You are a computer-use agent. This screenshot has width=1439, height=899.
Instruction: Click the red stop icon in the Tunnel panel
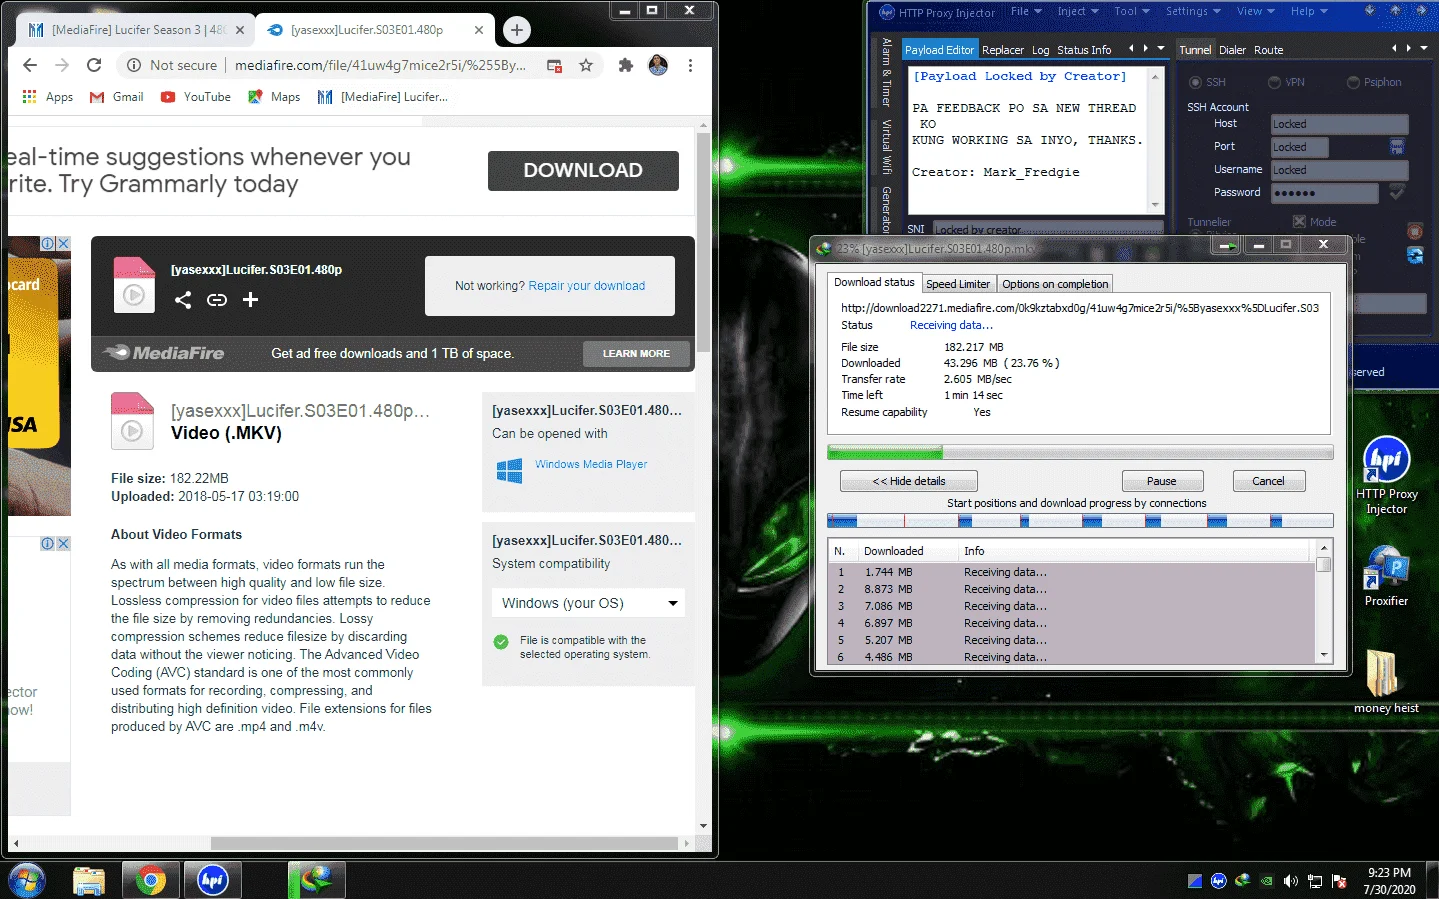(1415, 231)
